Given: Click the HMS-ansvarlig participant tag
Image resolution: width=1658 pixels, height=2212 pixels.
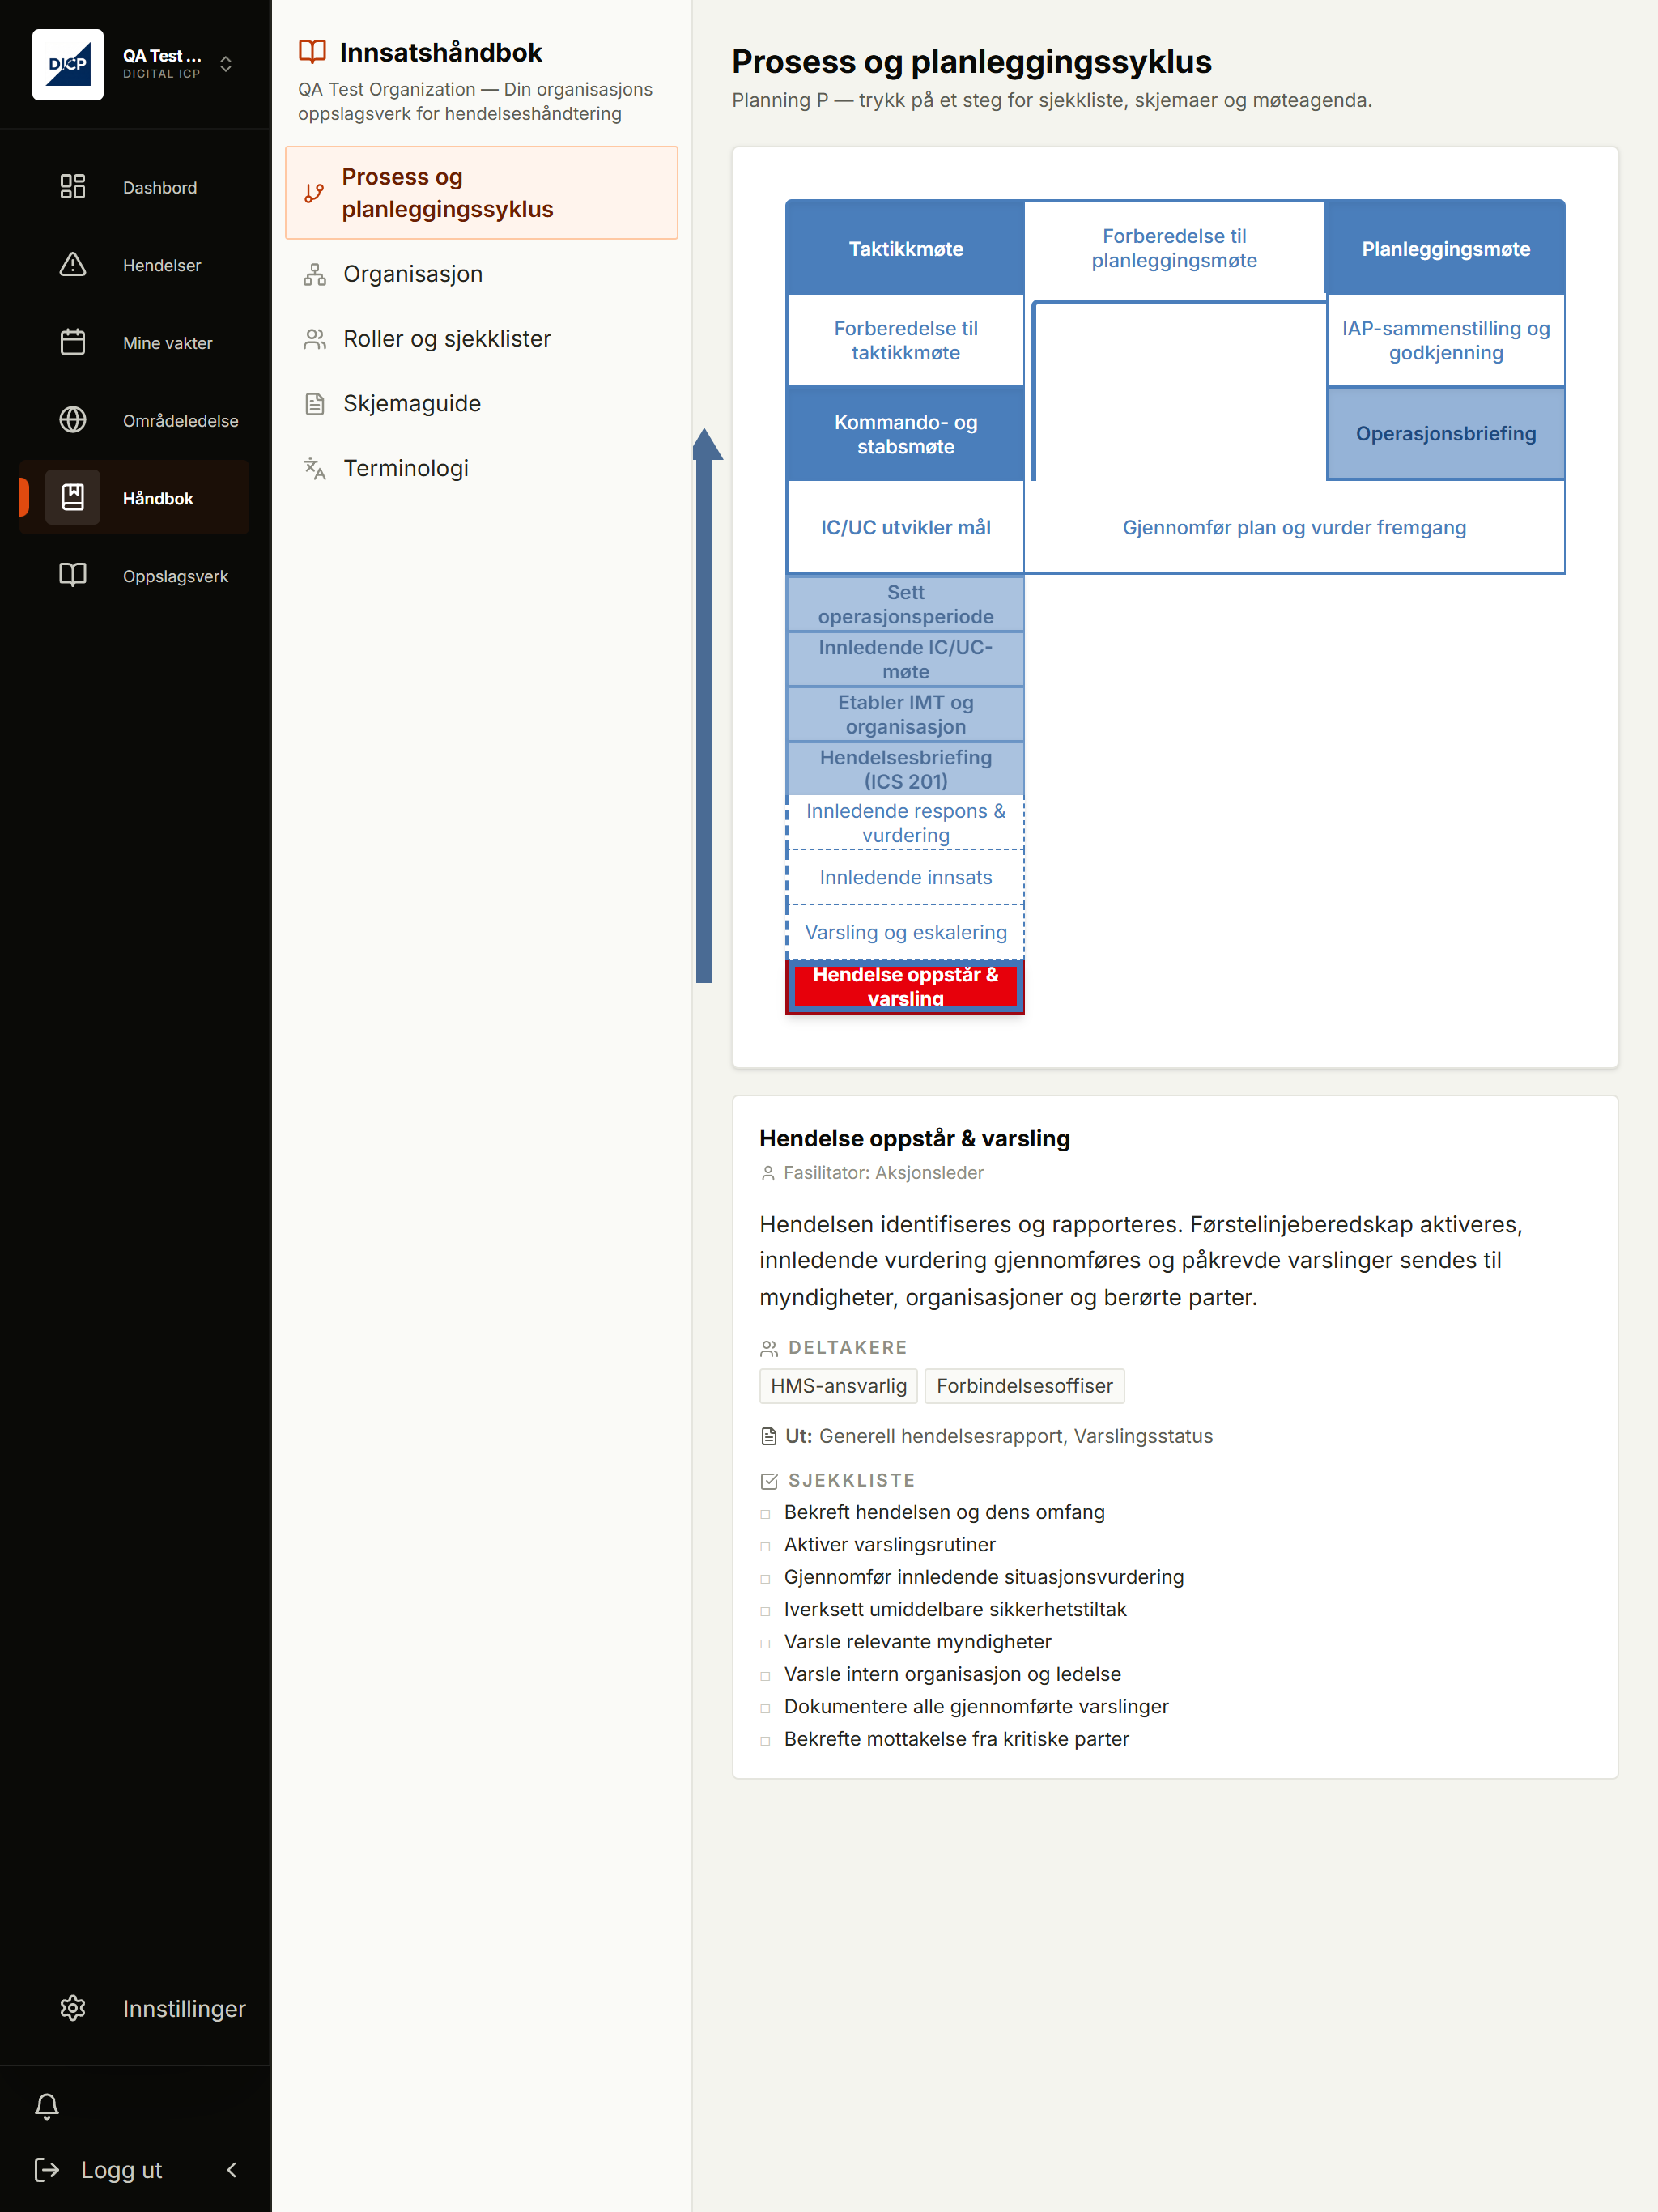Looking at the screenshot, I should [838, 1385].
